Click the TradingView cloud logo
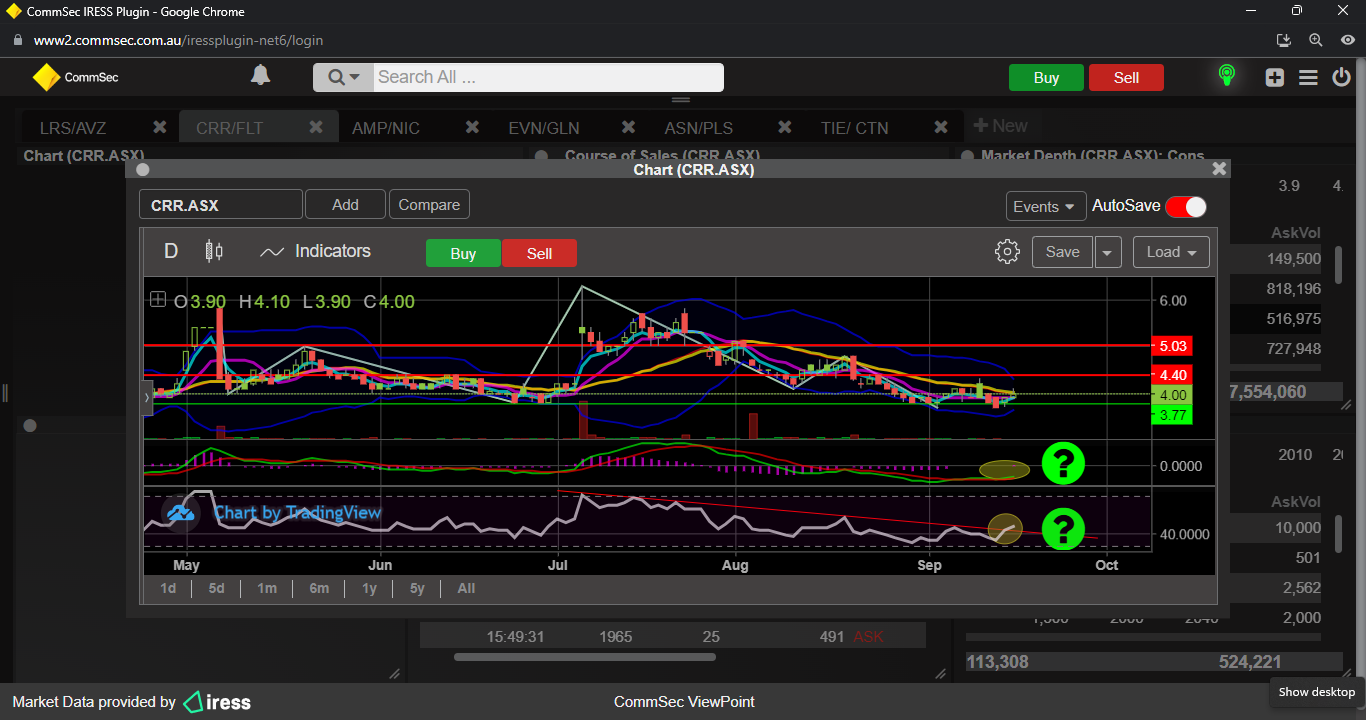The image size is (1366, 720). pyautogui.click(x=180, y=513)
